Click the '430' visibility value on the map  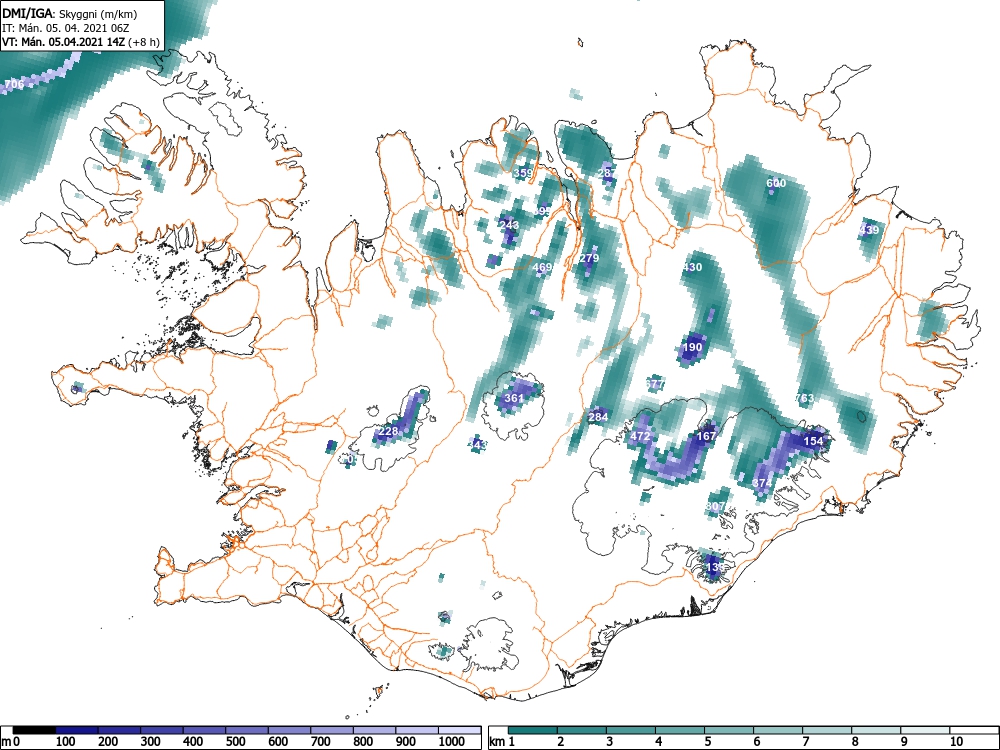(x=692, y=267)
